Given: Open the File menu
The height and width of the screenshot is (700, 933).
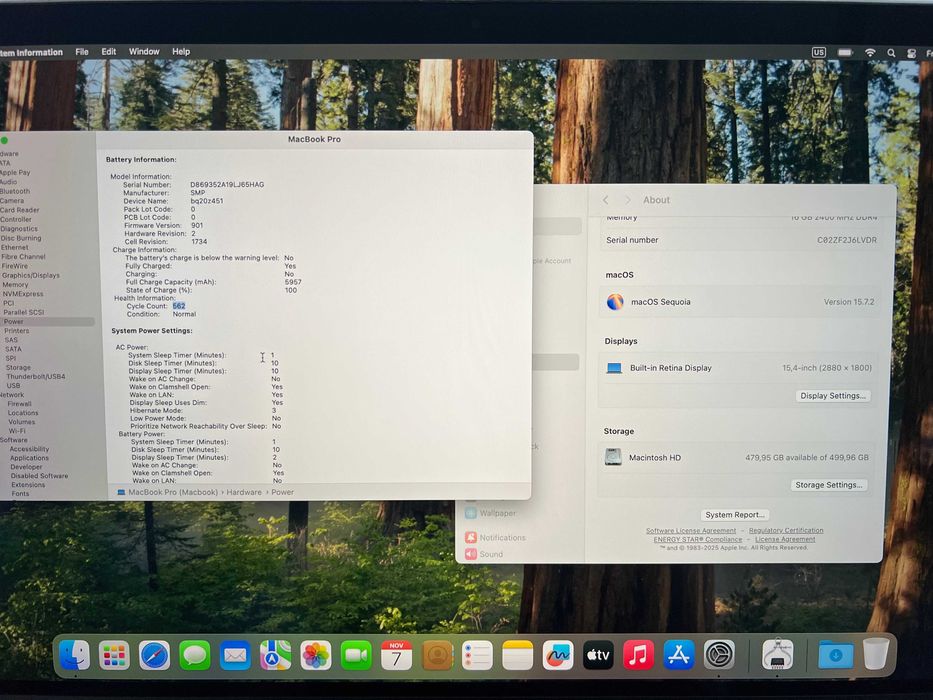Looking at the screenshot, I should (82, 52).
